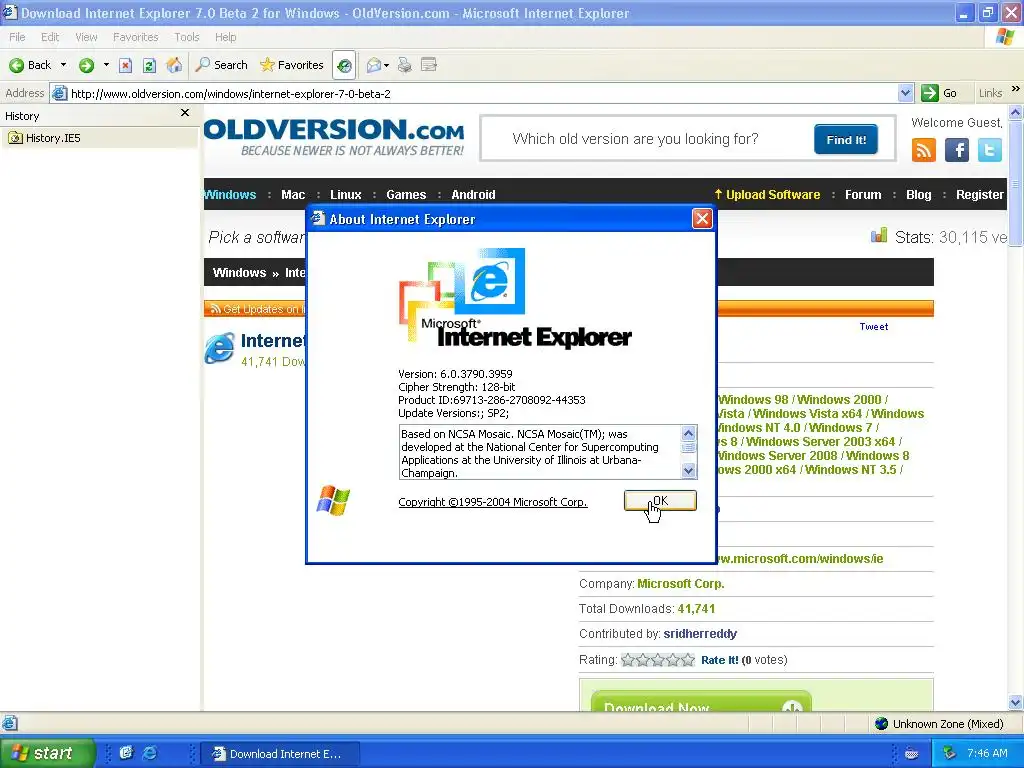
Task: Select the Mac navigation tab
Action: [x=293, y=195]
